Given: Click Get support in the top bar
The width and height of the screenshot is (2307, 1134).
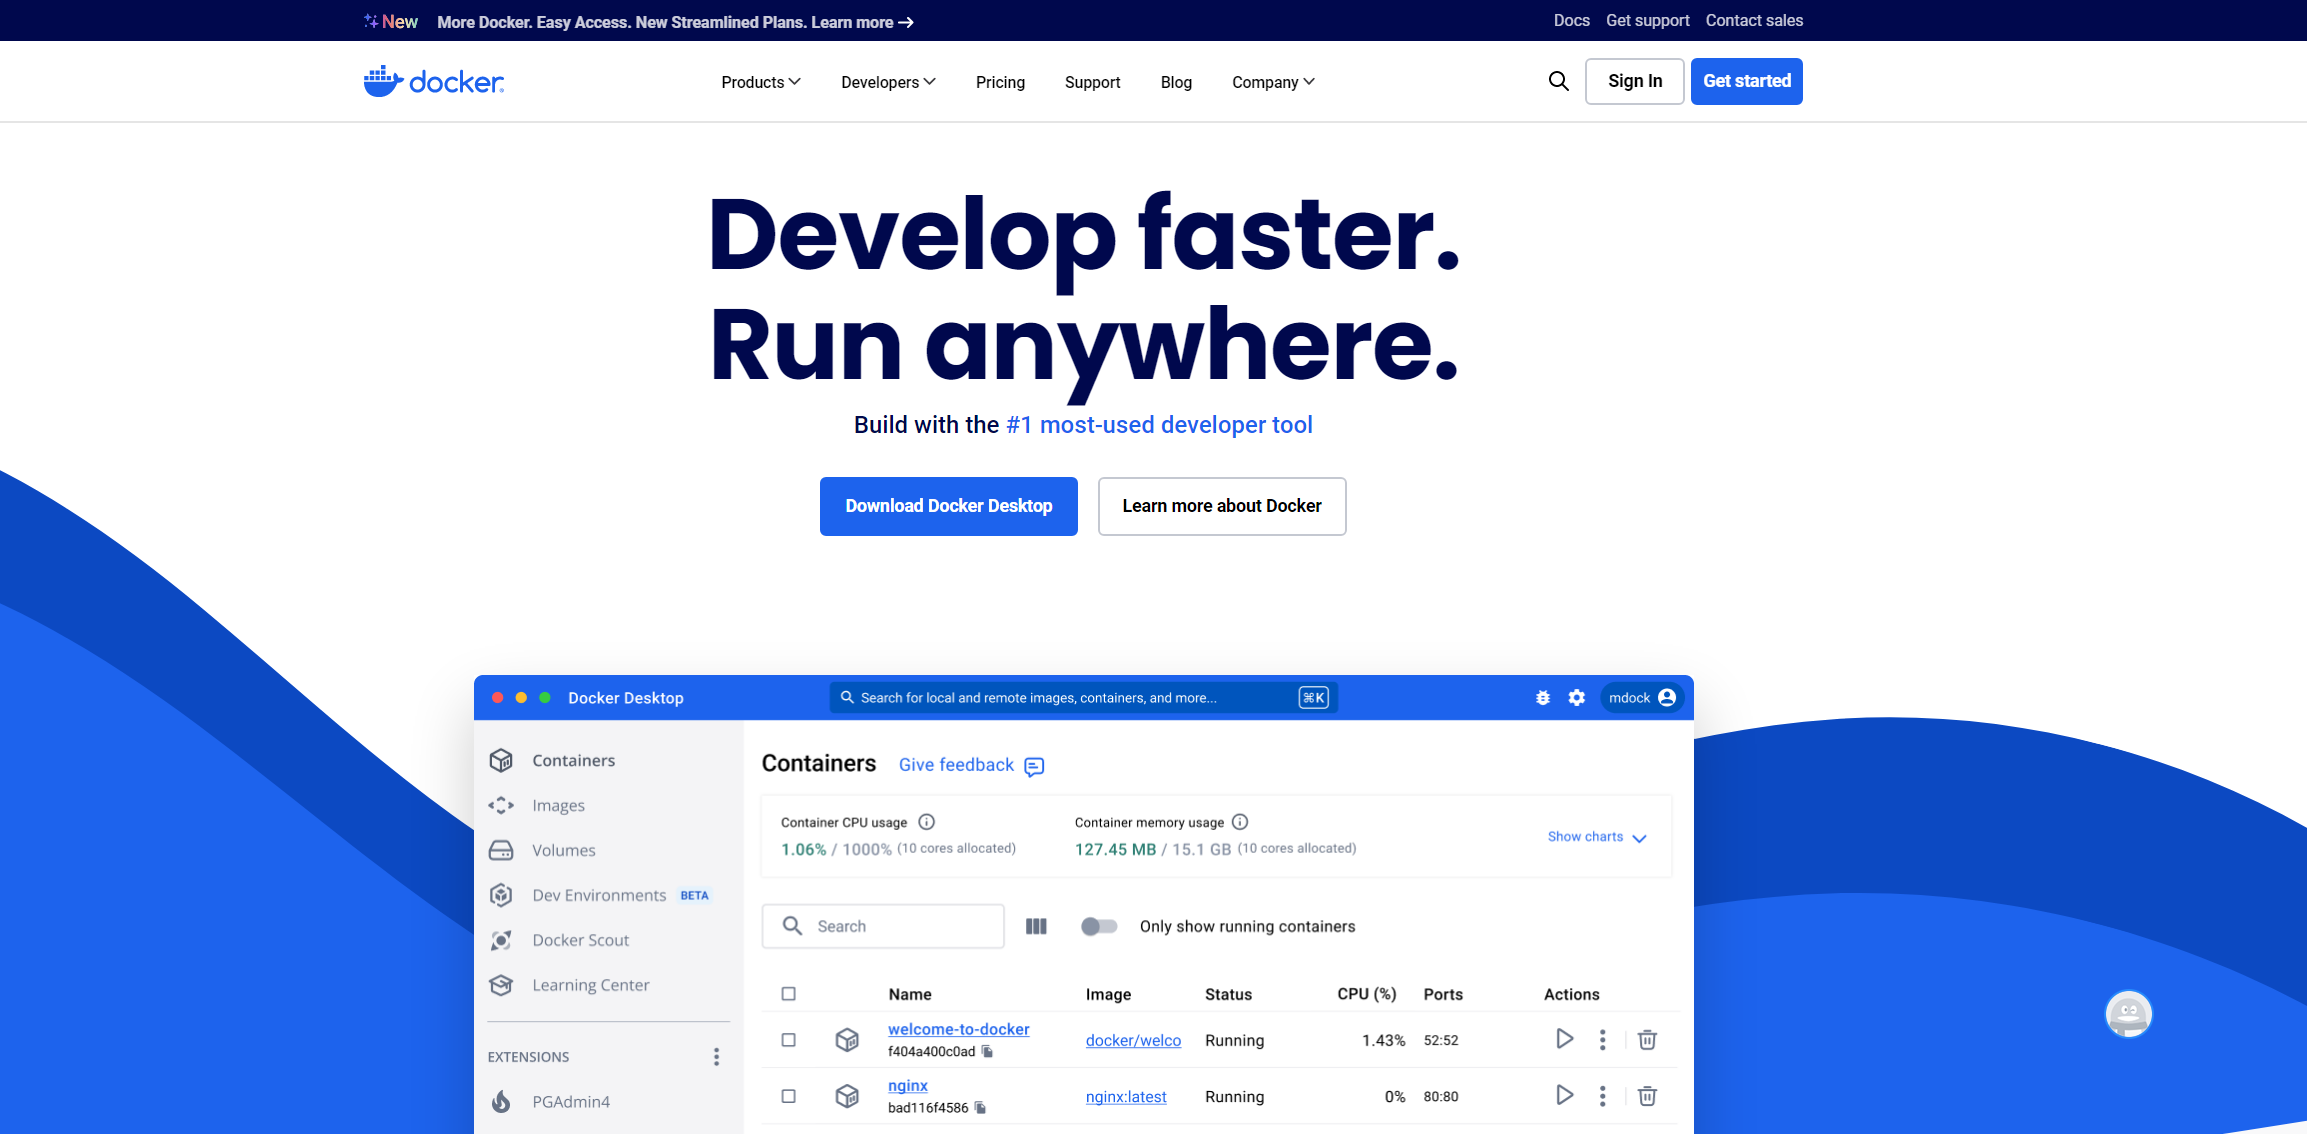Looking at the screenshot, I should click(1647, 20).
